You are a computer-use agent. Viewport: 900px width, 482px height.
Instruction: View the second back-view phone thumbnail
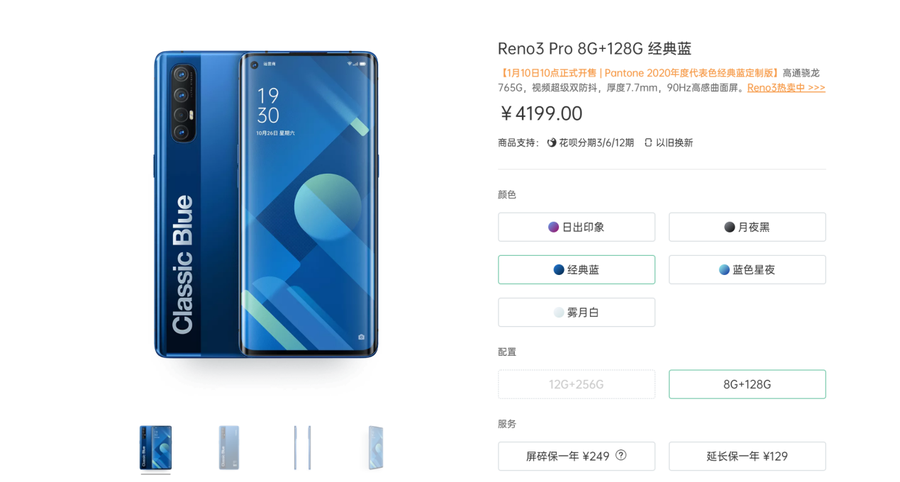click(x=229, y=448)
